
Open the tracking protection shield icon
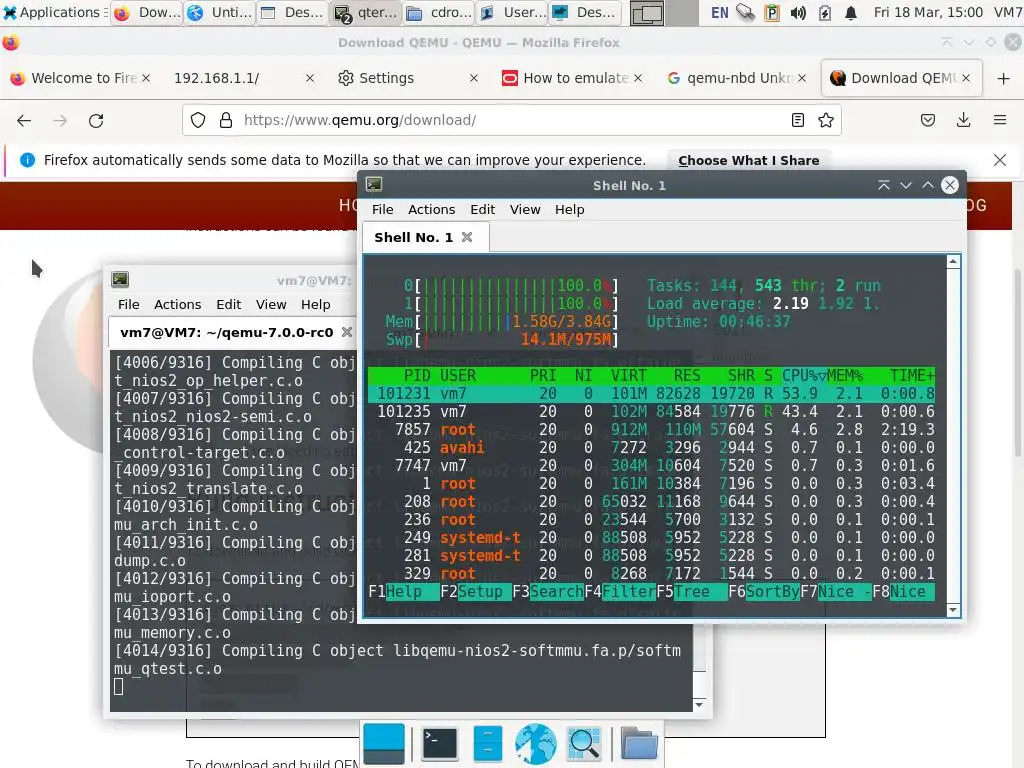198,120
